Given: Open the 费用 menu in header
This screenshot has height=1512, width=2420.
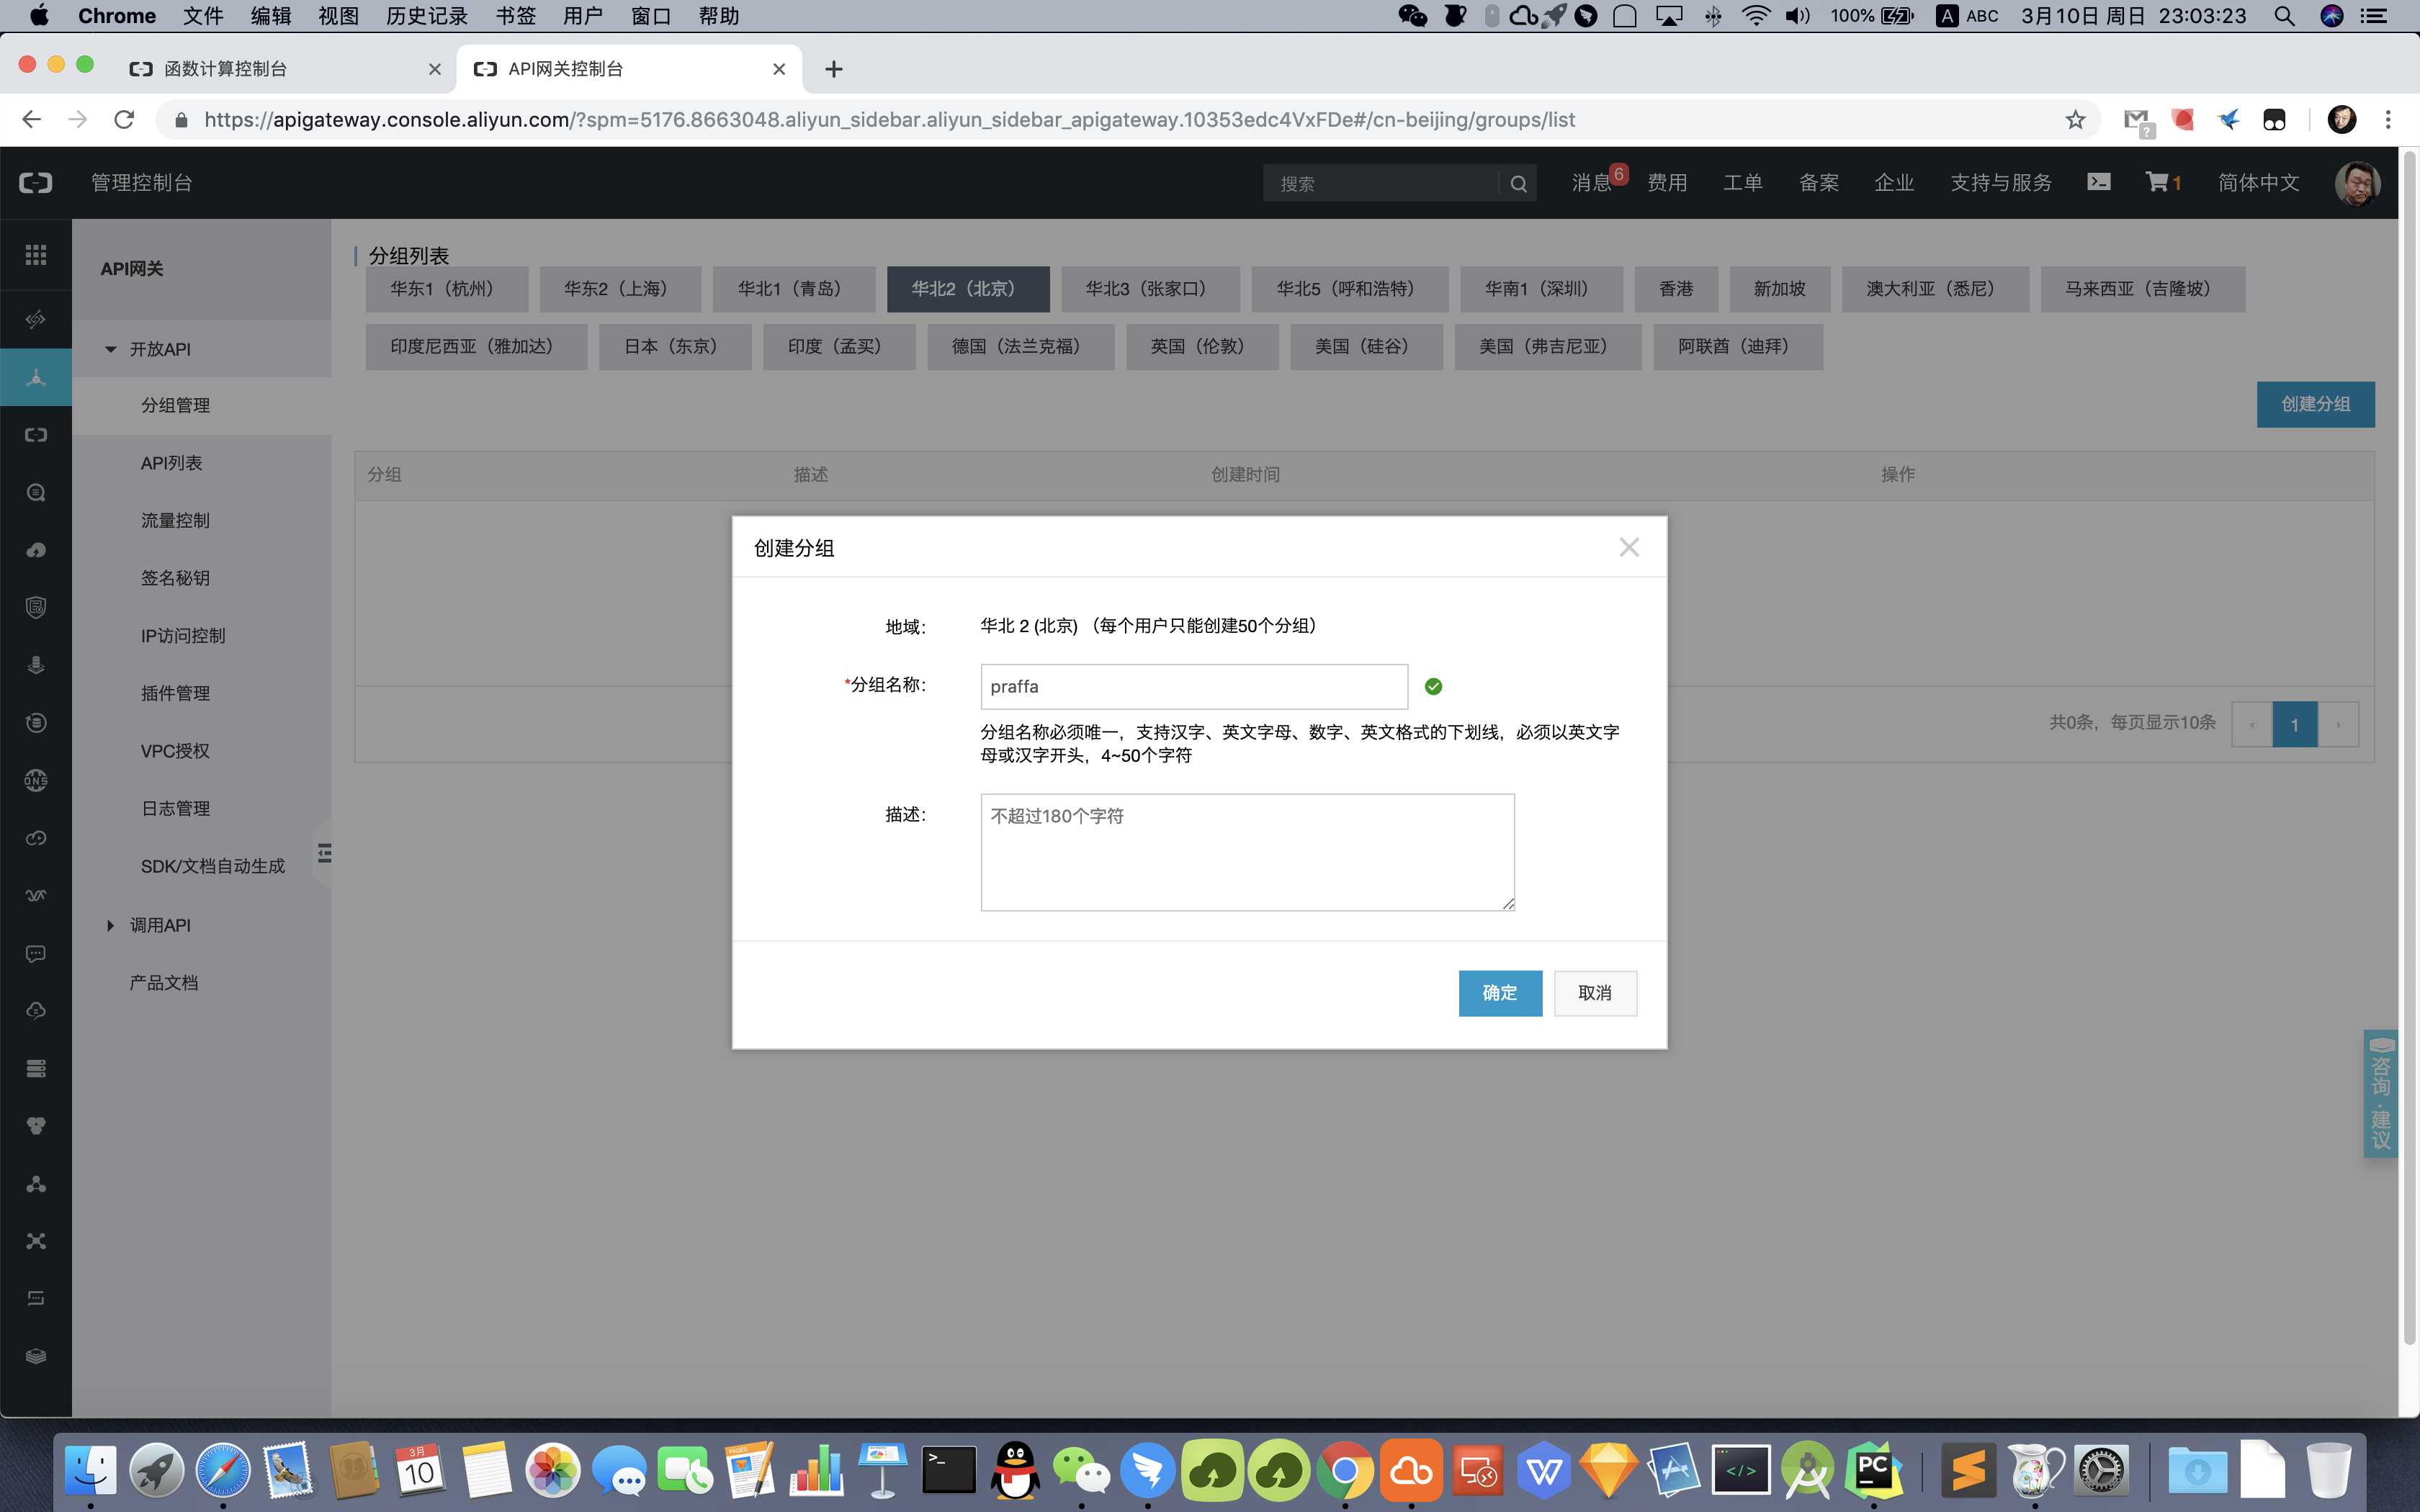Looking at the screenshot, I should click(1667, 183).
